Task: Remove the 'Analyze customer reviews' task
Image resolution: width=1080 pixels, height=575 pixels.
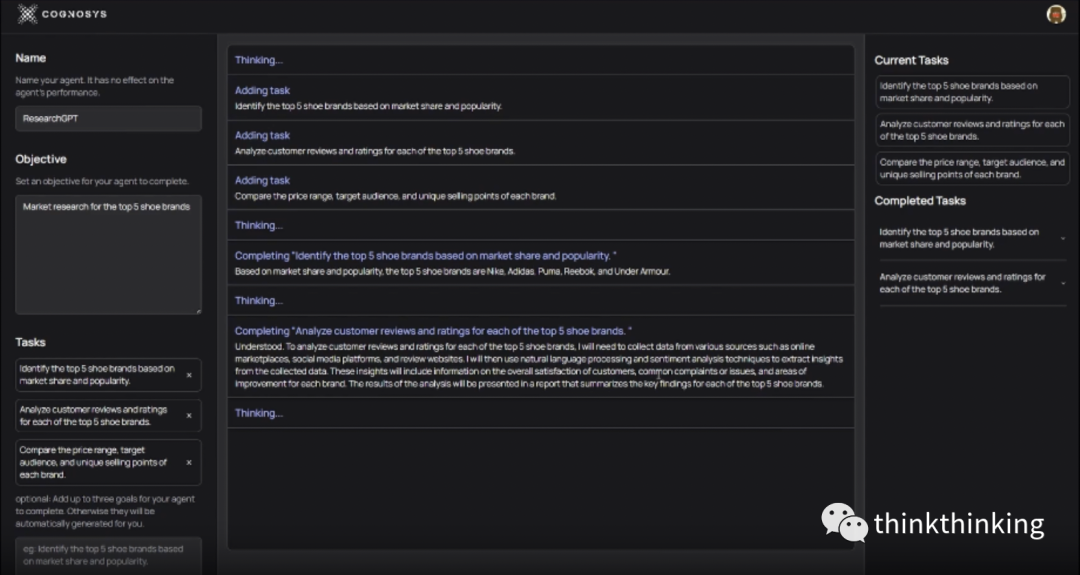Action: 189,416
